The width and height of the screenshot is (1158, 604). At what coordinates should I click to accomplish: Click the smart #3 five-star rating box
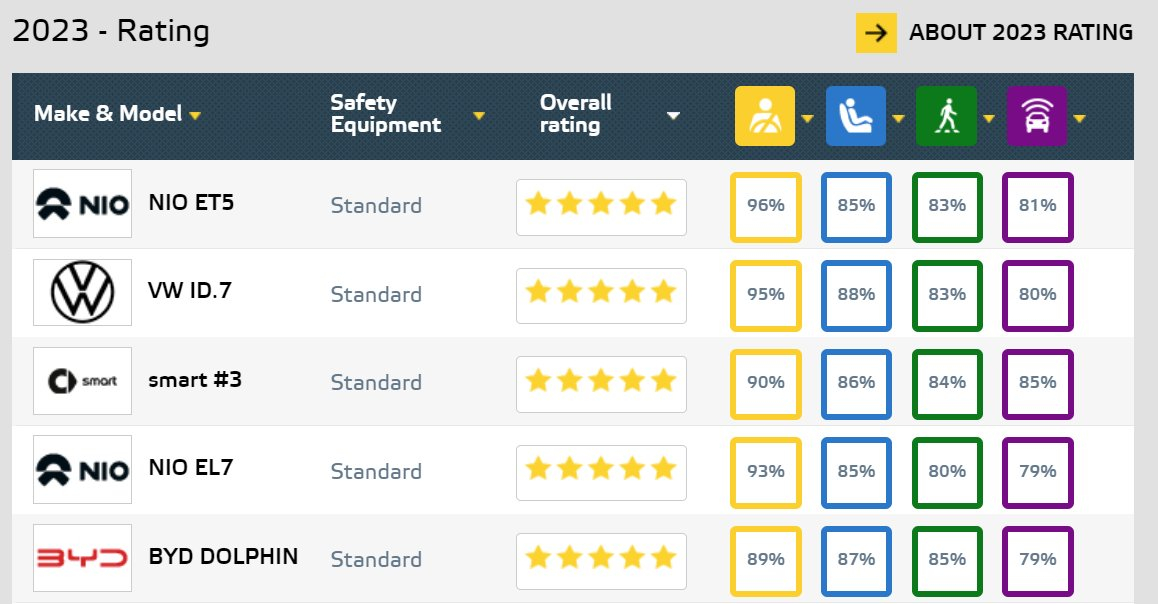point(601,384)
